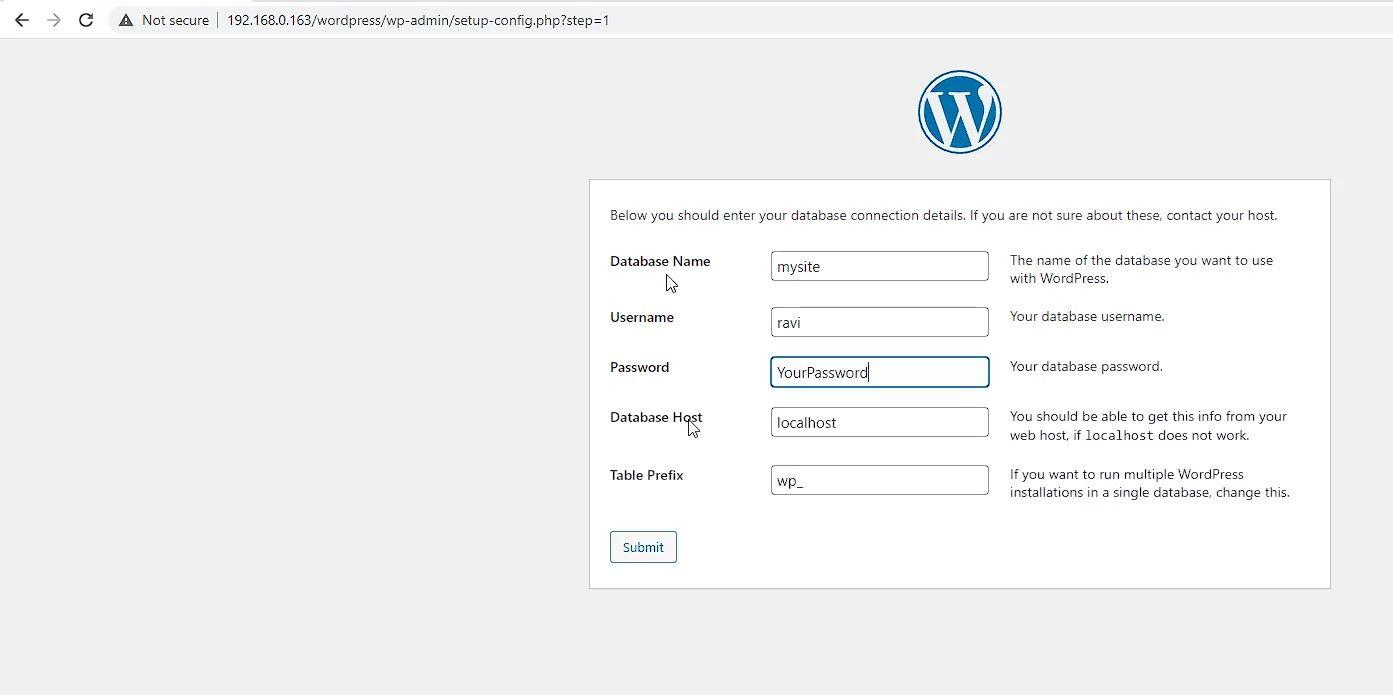
Task: Click inside the Database Name field
Action: [x=879, y=266]
